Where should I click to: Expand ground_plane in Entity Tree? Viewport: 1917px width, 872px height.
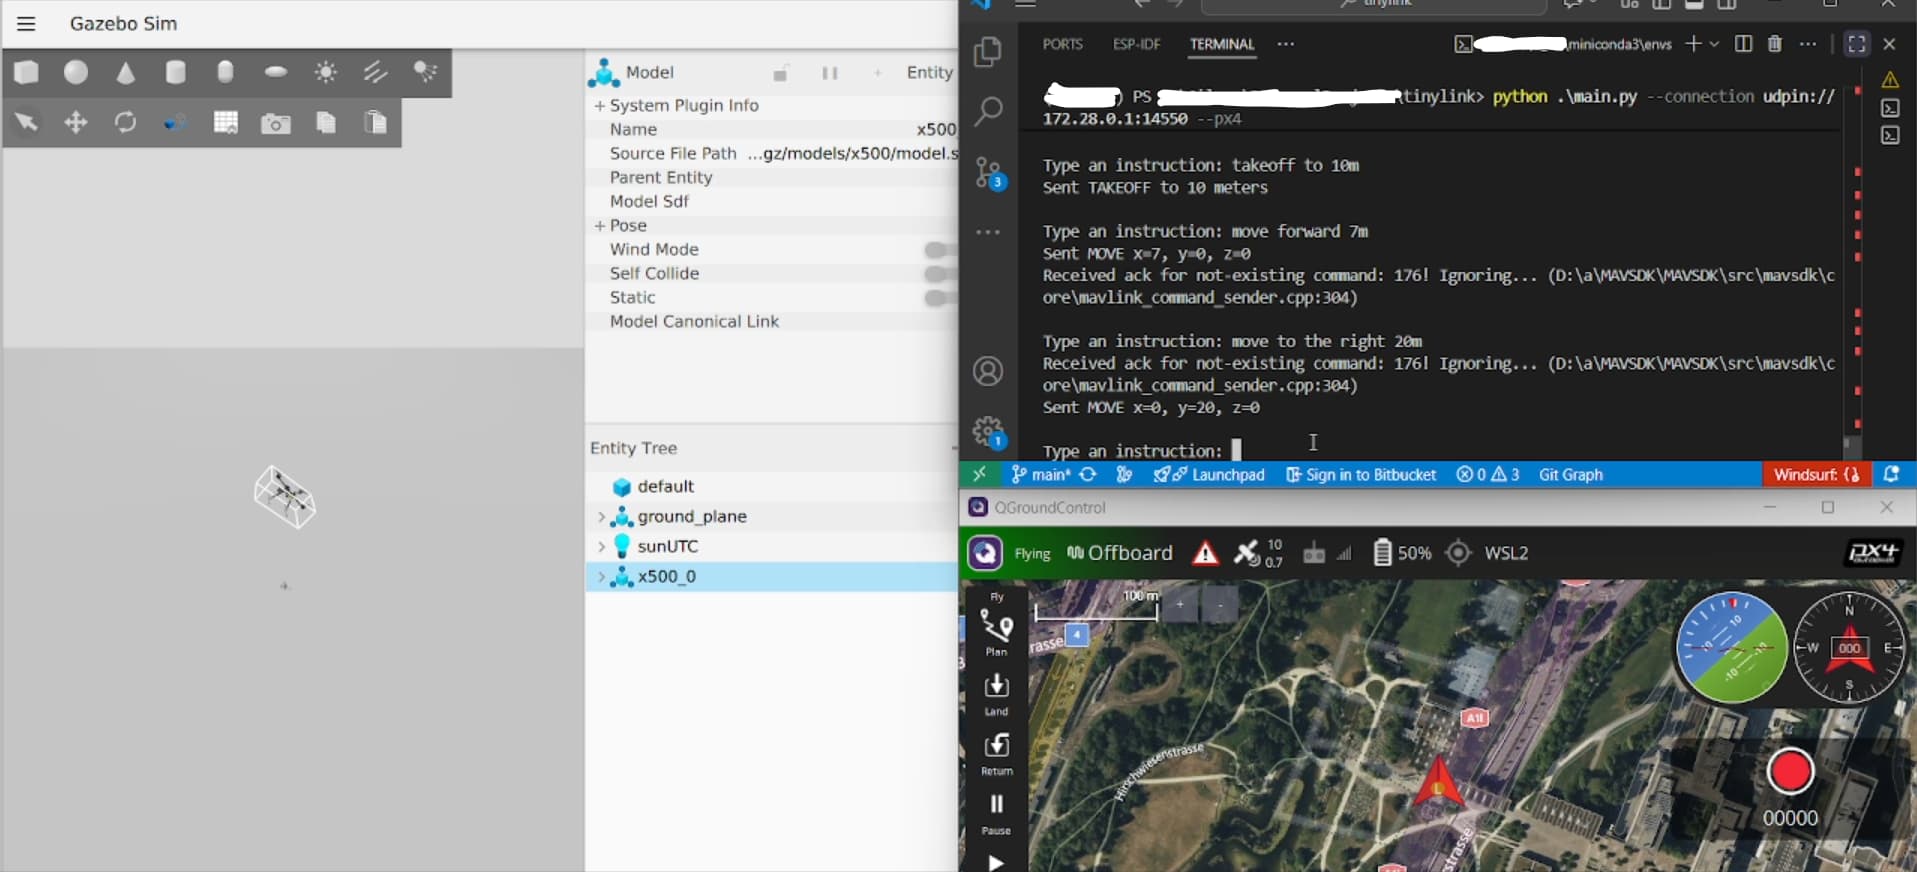pos(601,517)
